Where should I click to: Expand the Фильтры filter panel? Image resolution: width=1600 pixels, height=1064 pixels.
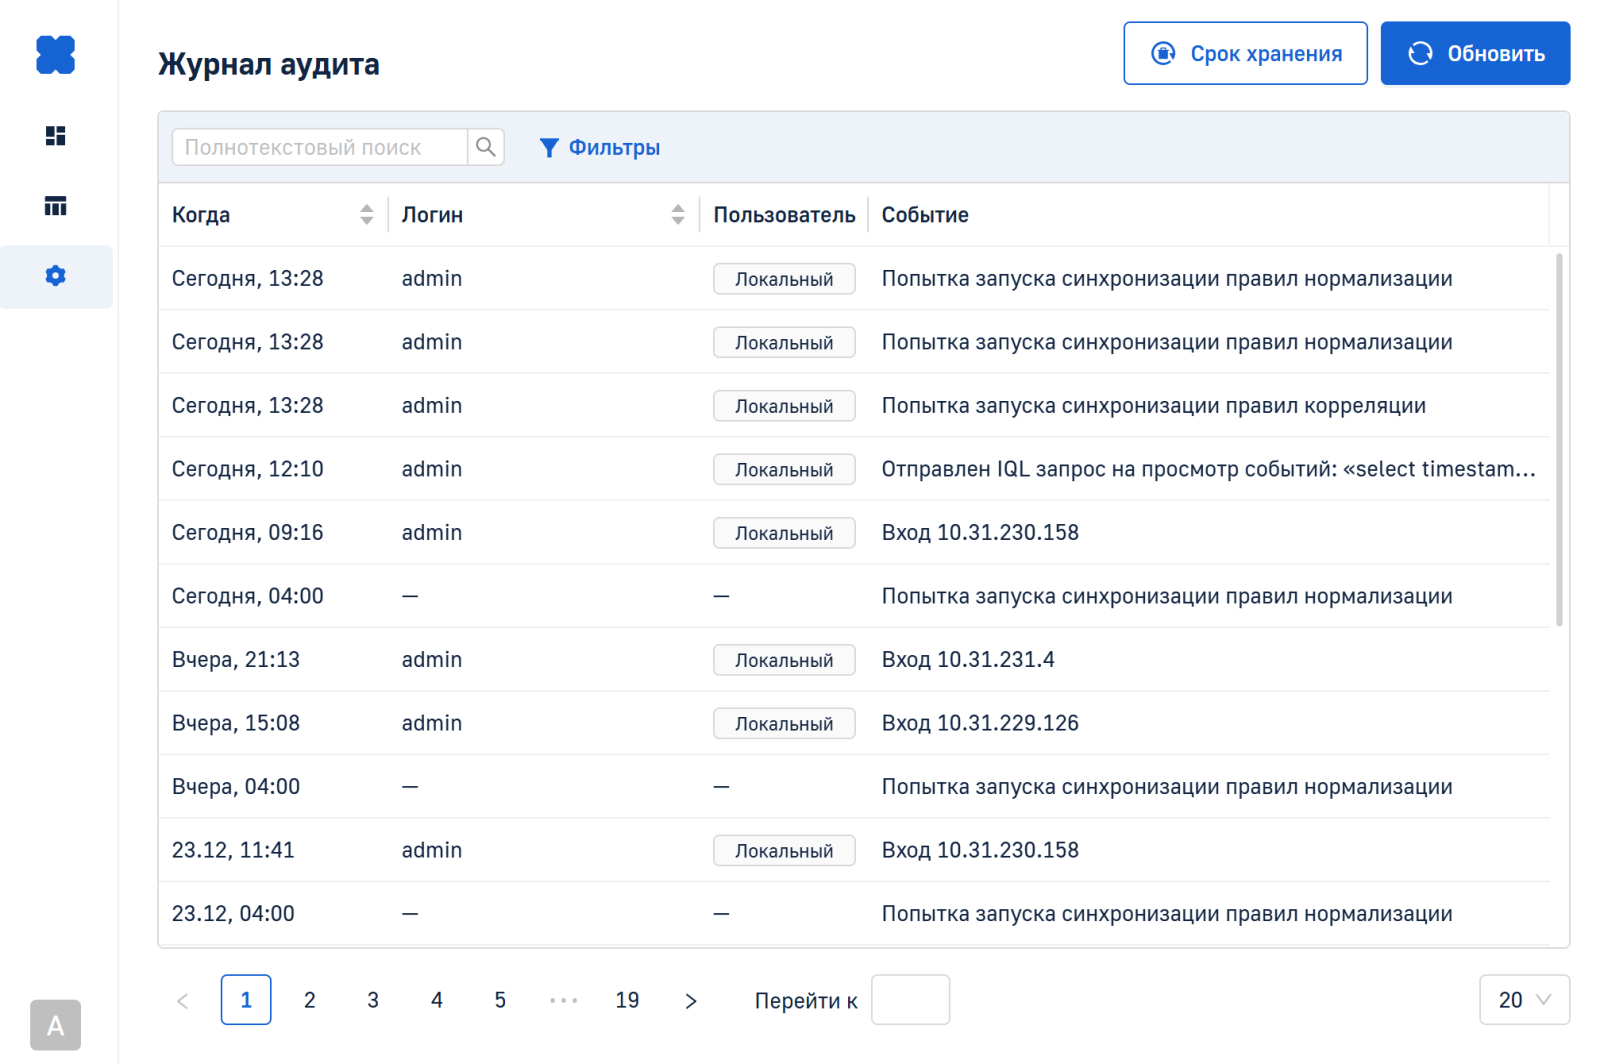coord(600,148)
